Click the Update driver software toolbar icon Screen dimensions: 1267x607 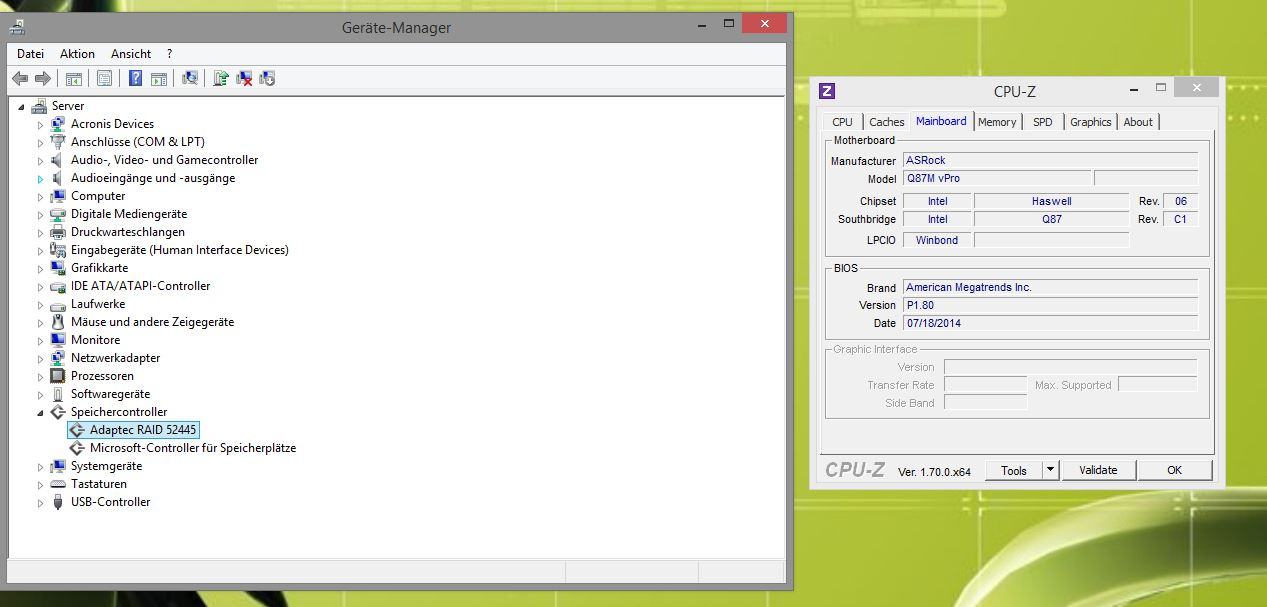tap(221, 78)
